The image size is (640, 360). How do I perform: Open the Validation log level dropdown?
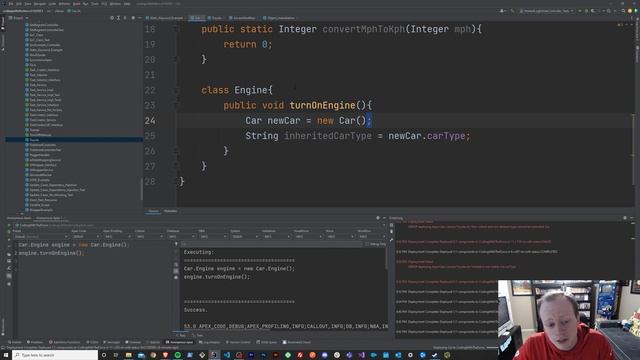tap(276, 237)
